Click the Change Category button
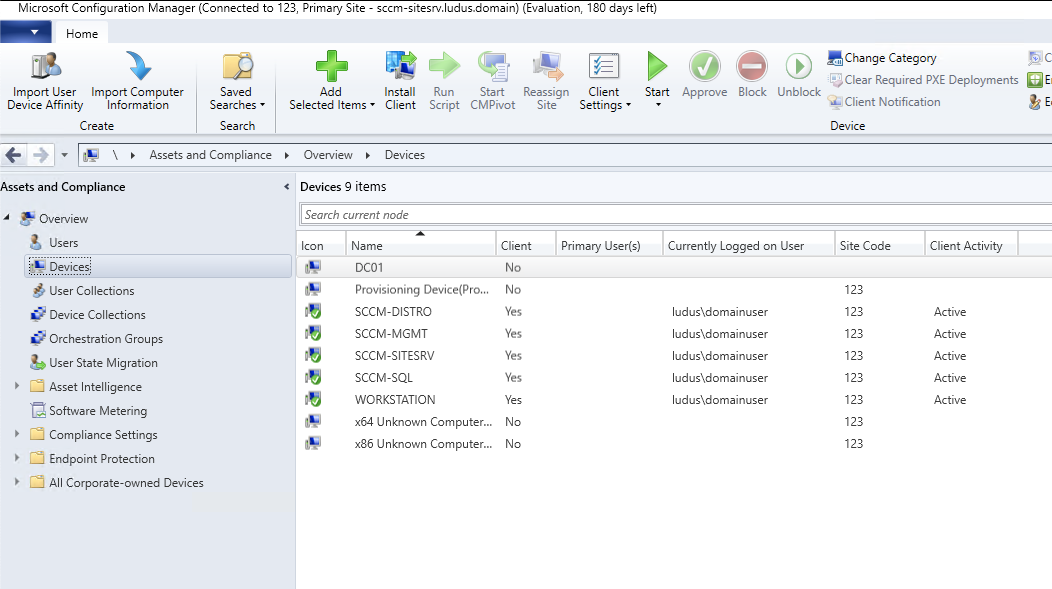Screen dimensions: 1052x589 coord(882,58)
